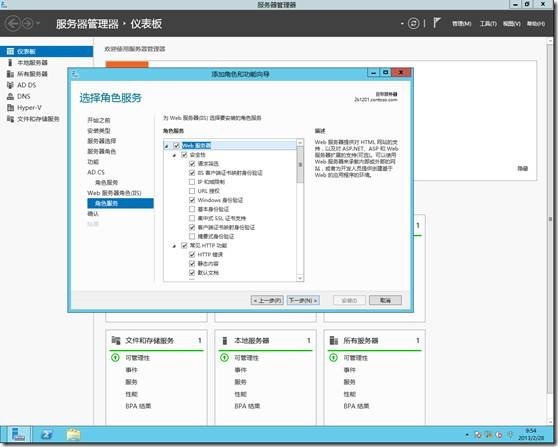The height and width of the screenshot is (447, 558).
Task: Click the 取消 cancel button
Action: click(x=385, y=300)
